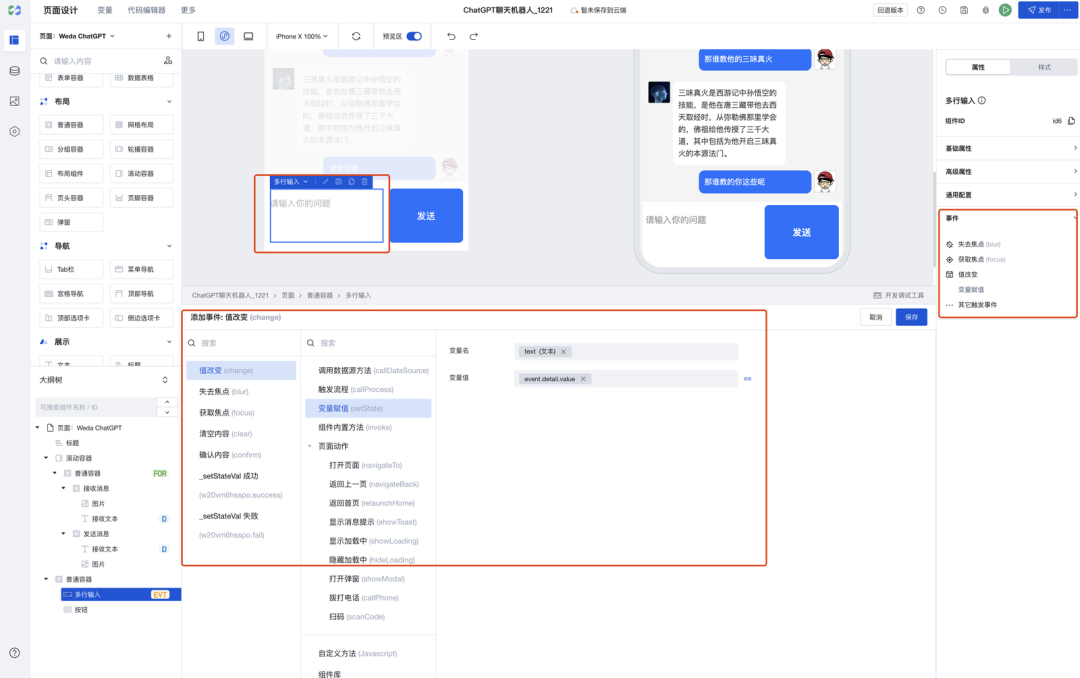Click 其它触发事件 in events panel
The height and width of the screenshot is (678, 1080).
coord(977,305)
